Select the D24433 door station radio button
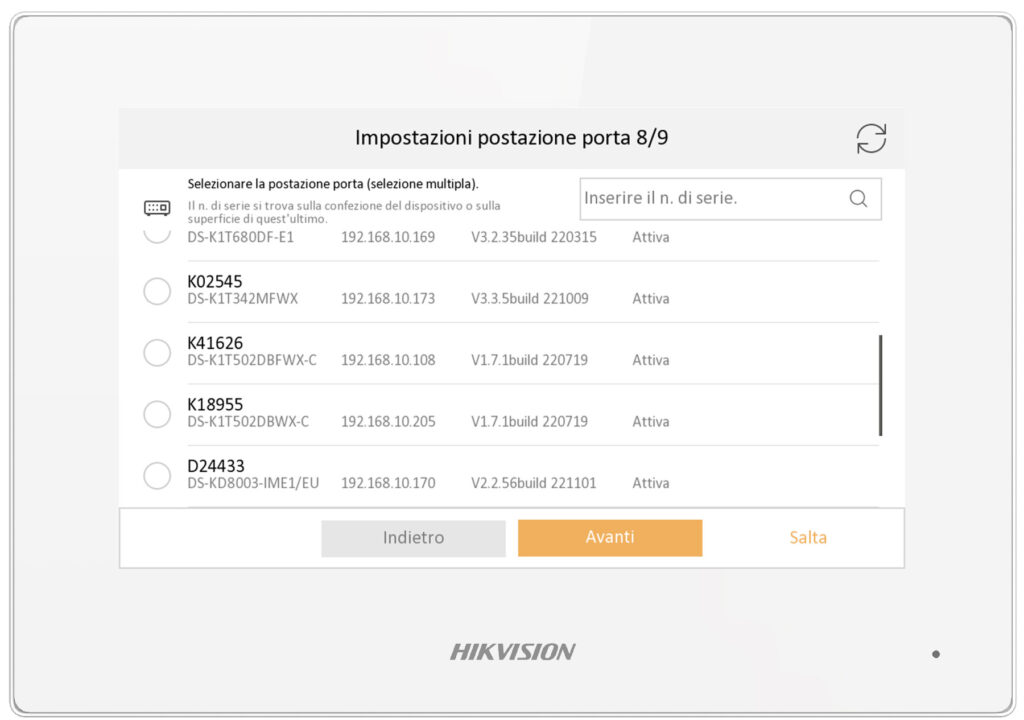 click(157, 476)
